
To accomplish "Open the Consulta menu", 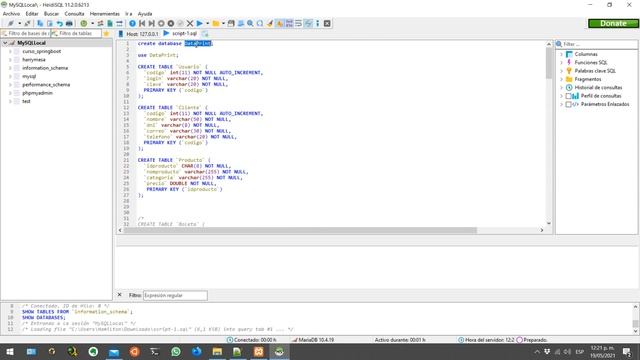I will tap(74, 14).
